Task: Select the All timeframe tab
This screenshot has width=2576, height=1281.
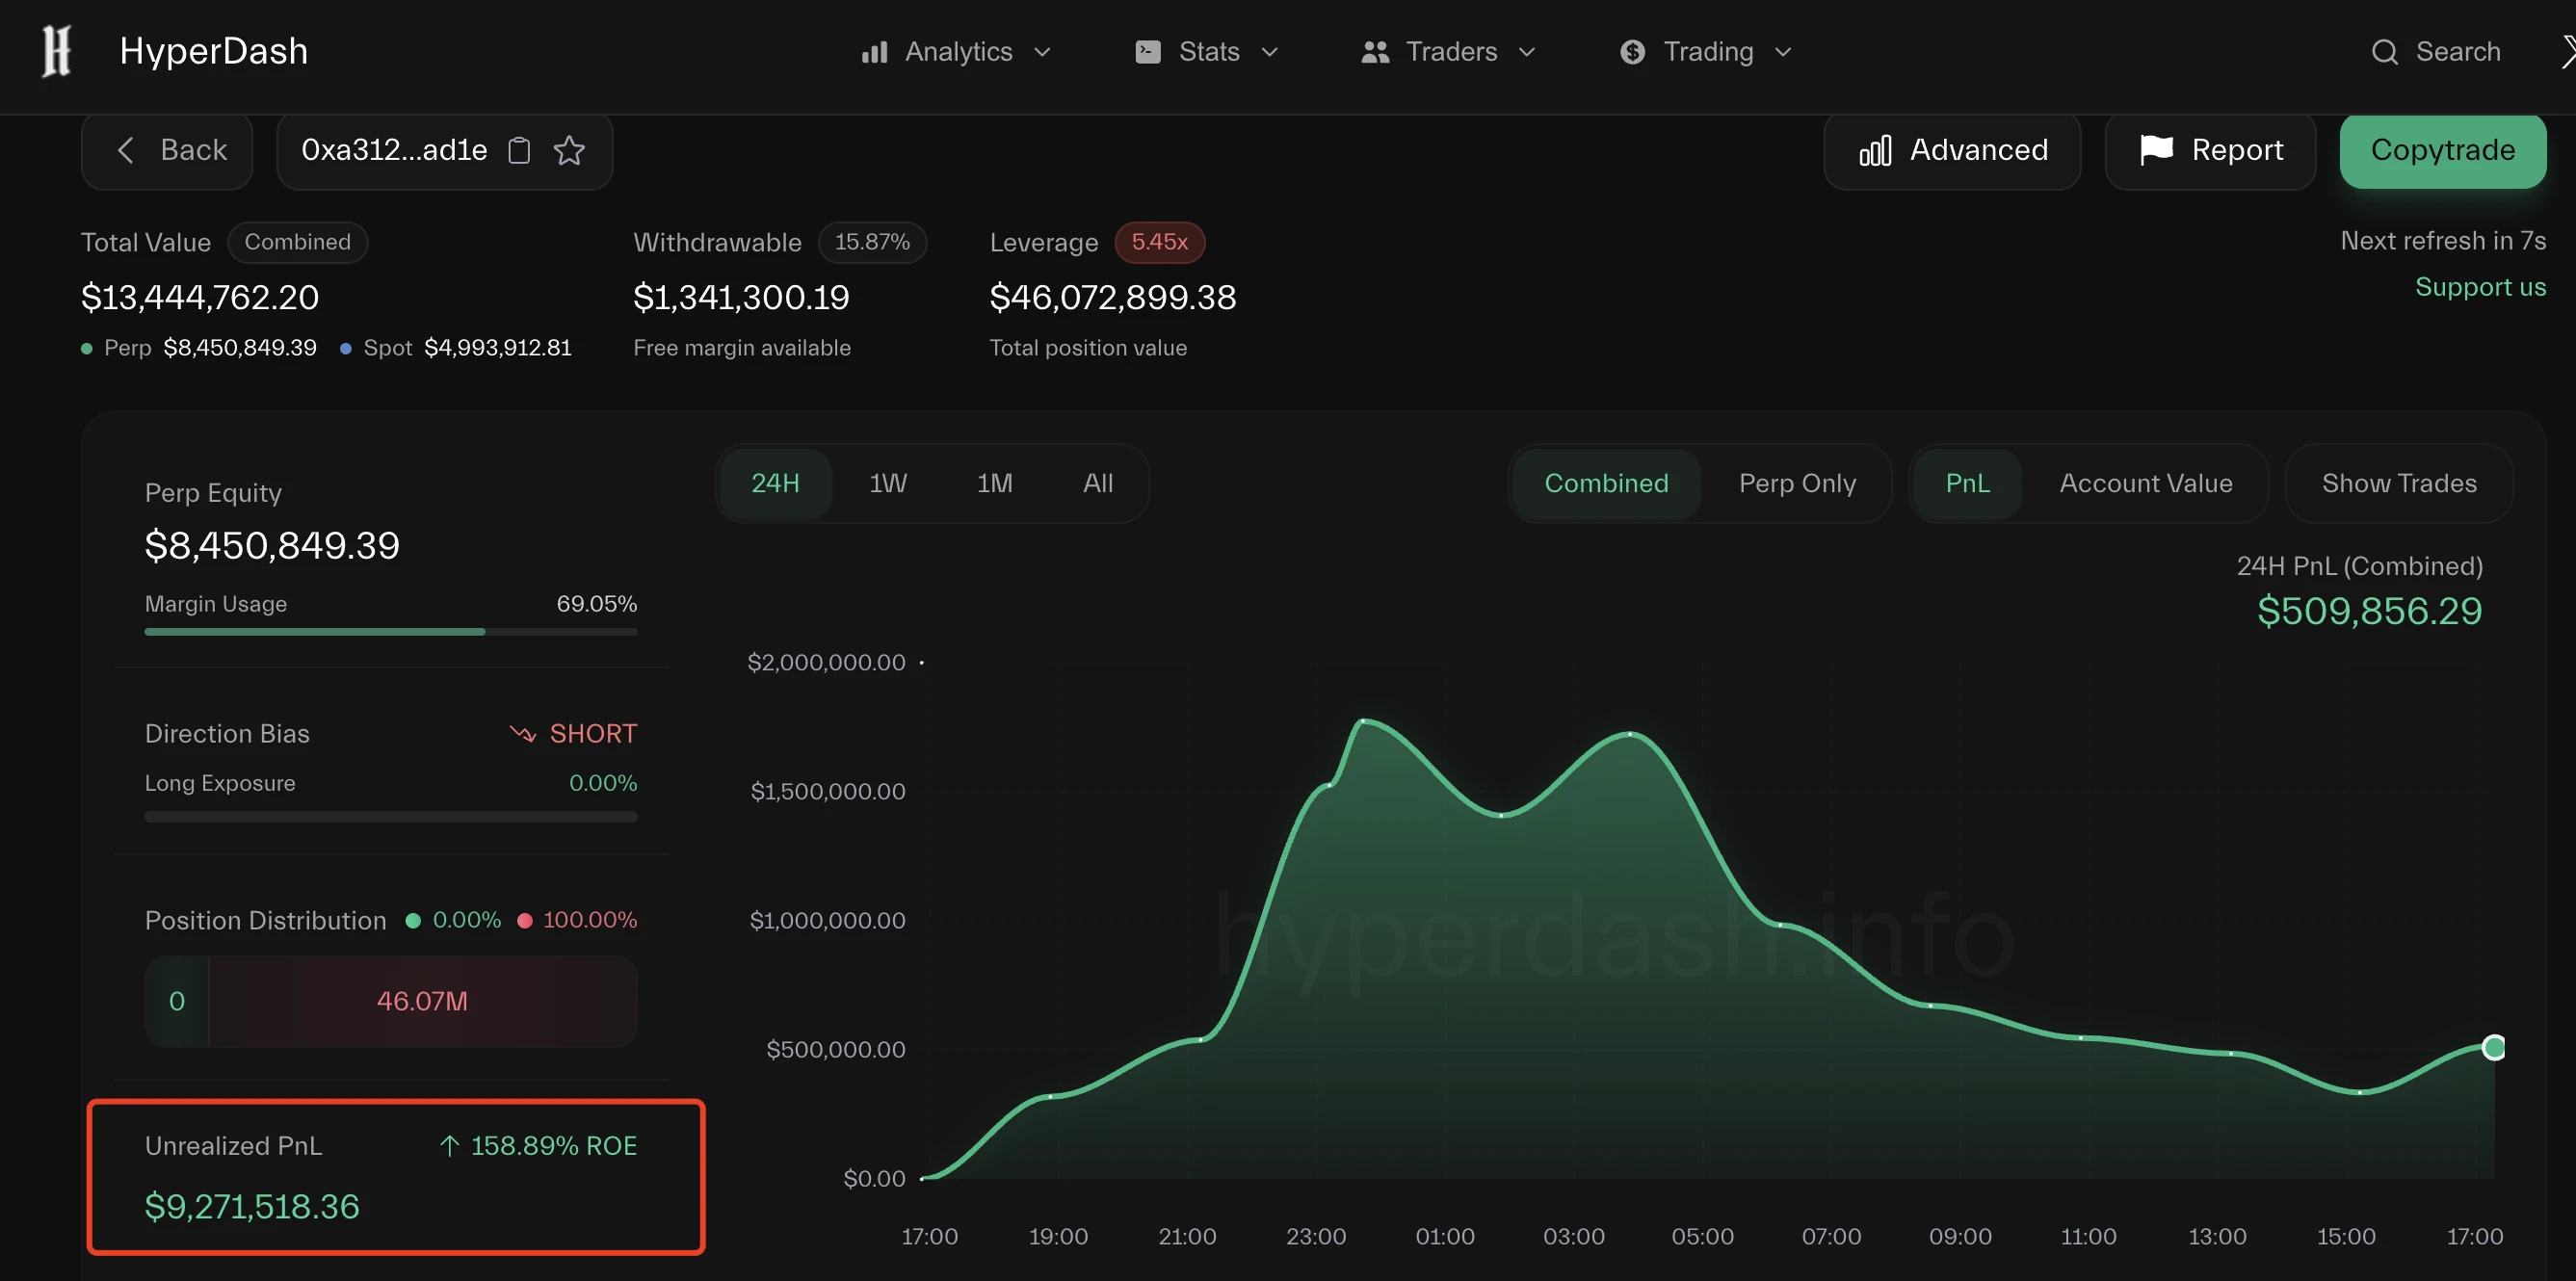Action: [1098, 483]
